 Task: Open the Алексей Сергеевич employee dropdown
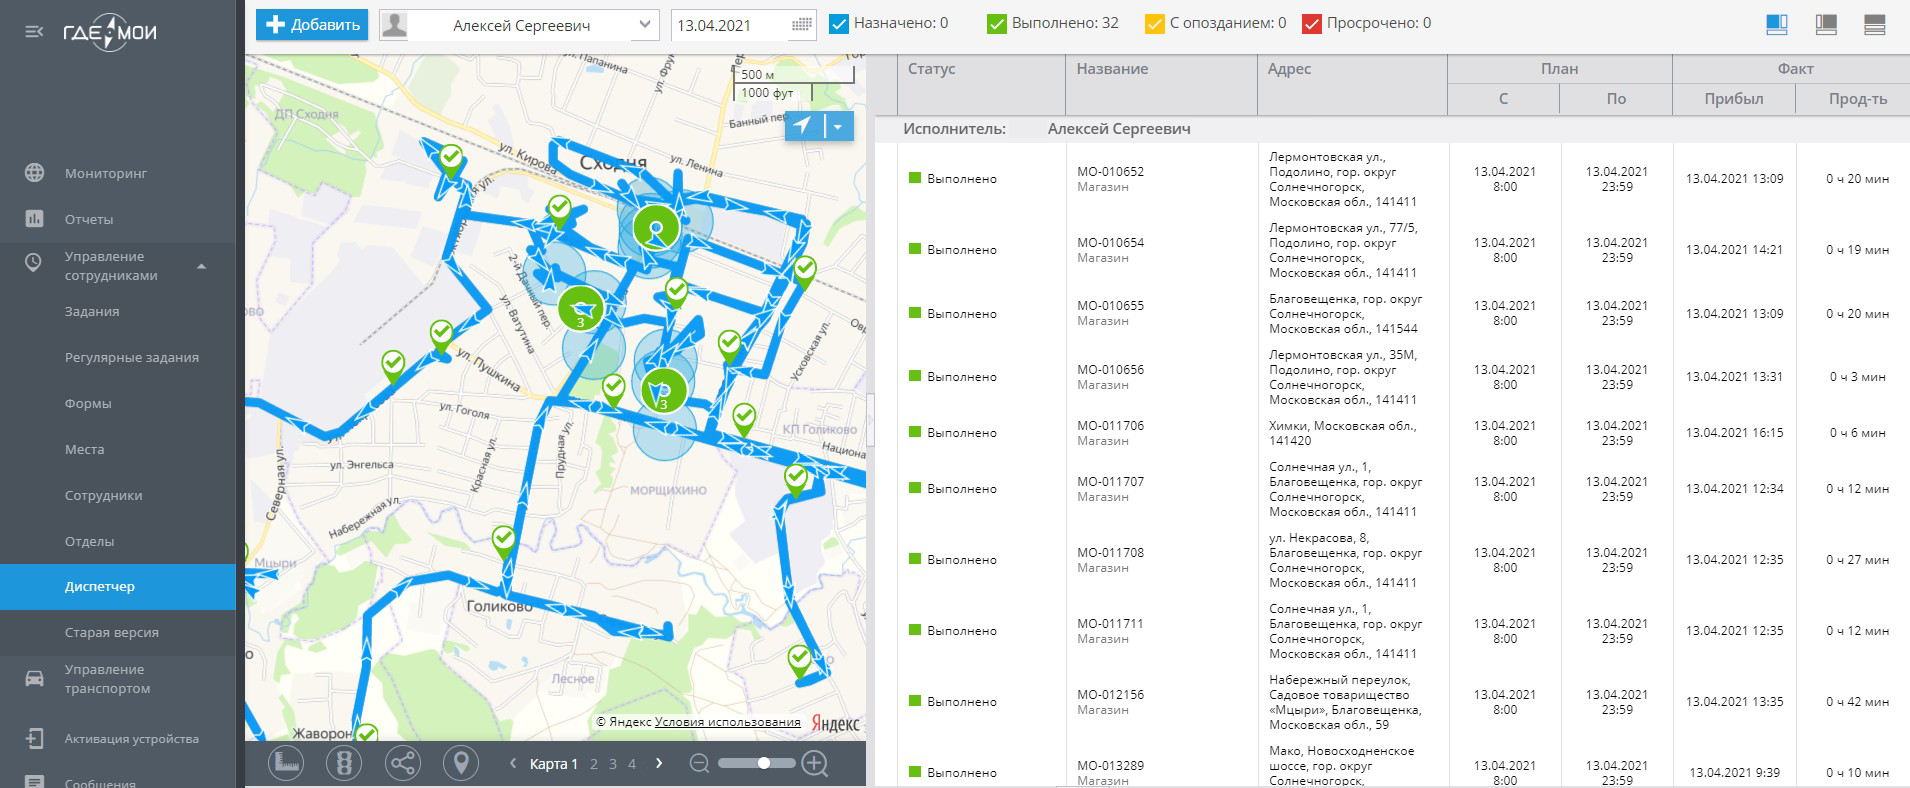(520, 25)
